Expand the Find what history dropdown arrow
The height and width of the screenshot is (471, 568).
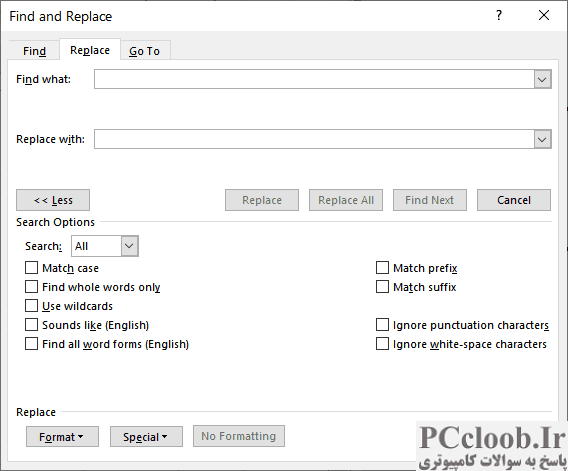(x=542, y=79)
